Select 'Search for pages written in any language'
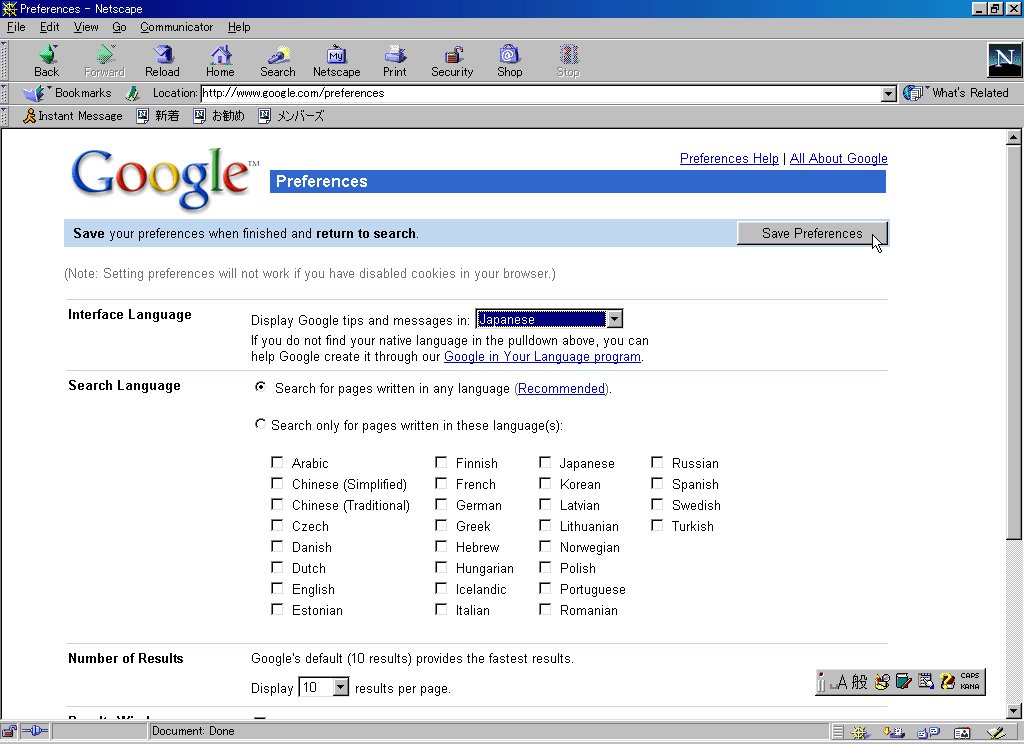The width and height of the screenshot is (1024, 744). coord(261,387)
